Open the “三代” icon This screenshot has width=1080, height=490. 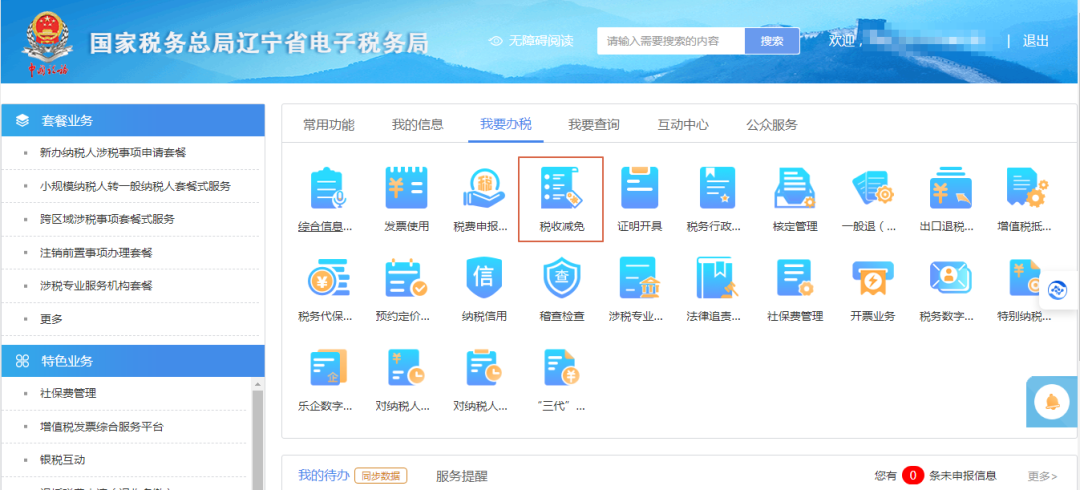(x=562, y=368)
